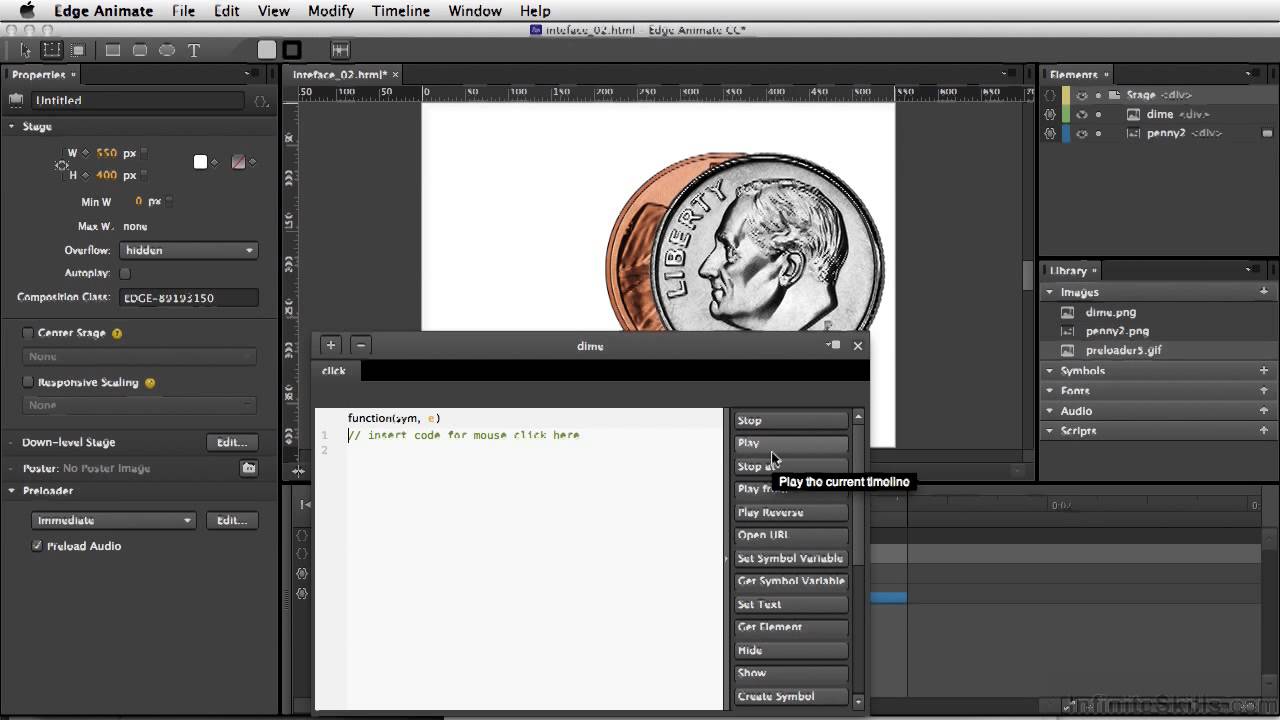Select the click event tab
Image resolution: width=1280 pixels, height=720 pixels.
334,371
